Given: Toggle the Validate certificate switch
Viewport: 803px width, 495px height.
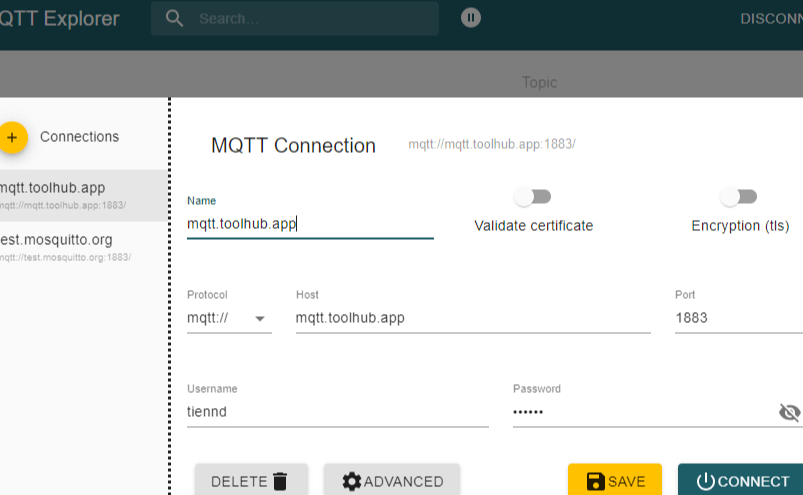Looking at the screenshot, I should (533, 197).
